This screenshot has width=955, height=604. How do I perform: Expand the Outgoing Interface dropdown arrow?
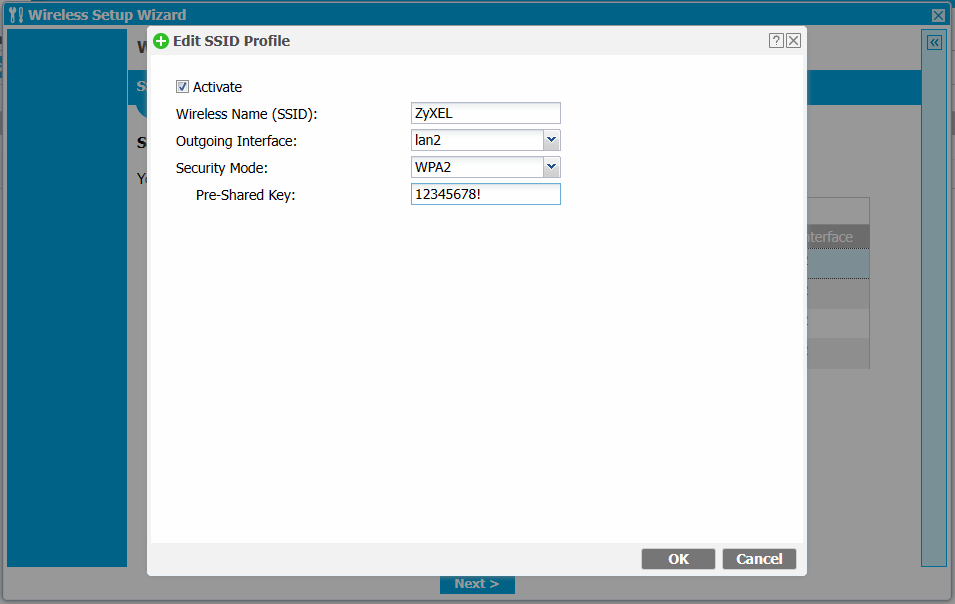point(551,141)
